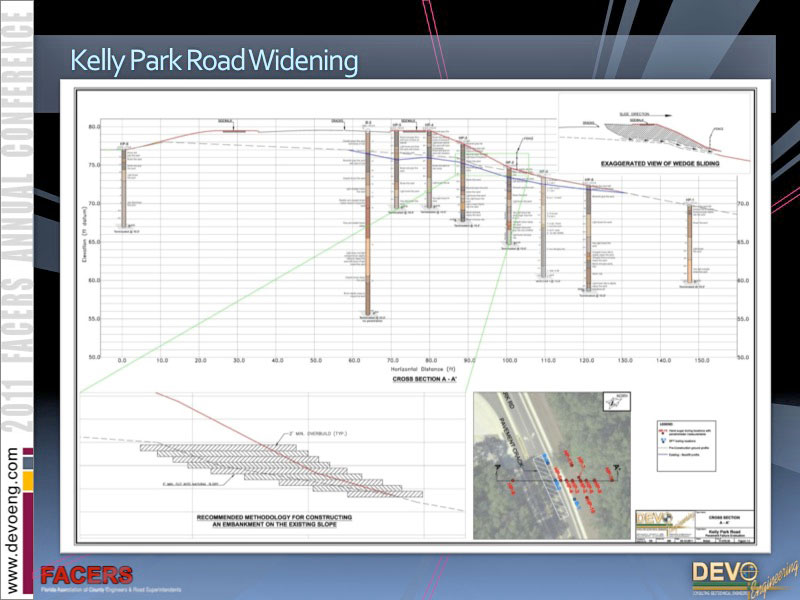The width and height of the screenshot is (800, 600).
Task: Click the Kelly Park Road Widening slide title
Action: 213,62
